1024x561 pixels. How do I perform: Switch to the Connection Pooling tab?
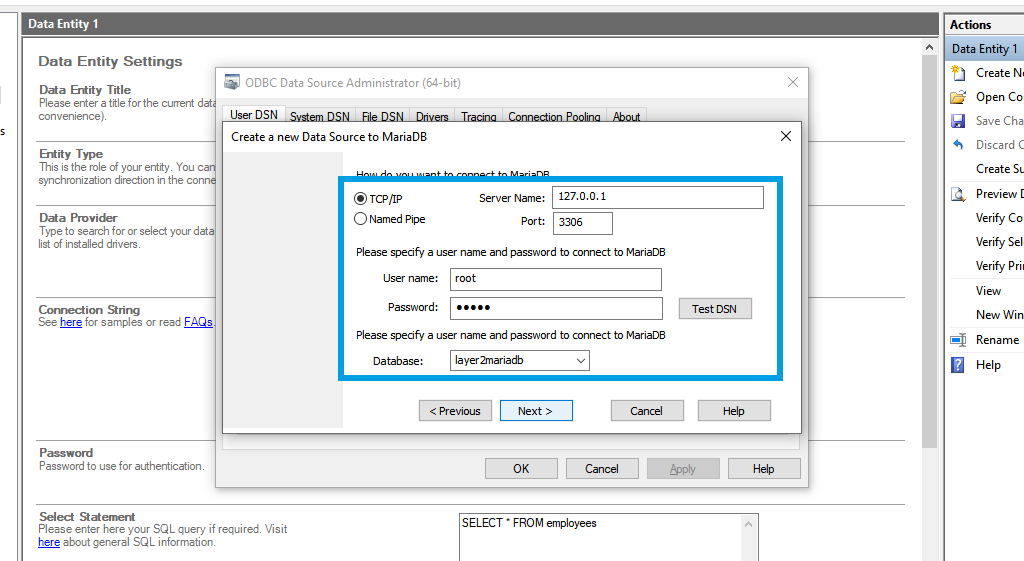pos(554,117)
